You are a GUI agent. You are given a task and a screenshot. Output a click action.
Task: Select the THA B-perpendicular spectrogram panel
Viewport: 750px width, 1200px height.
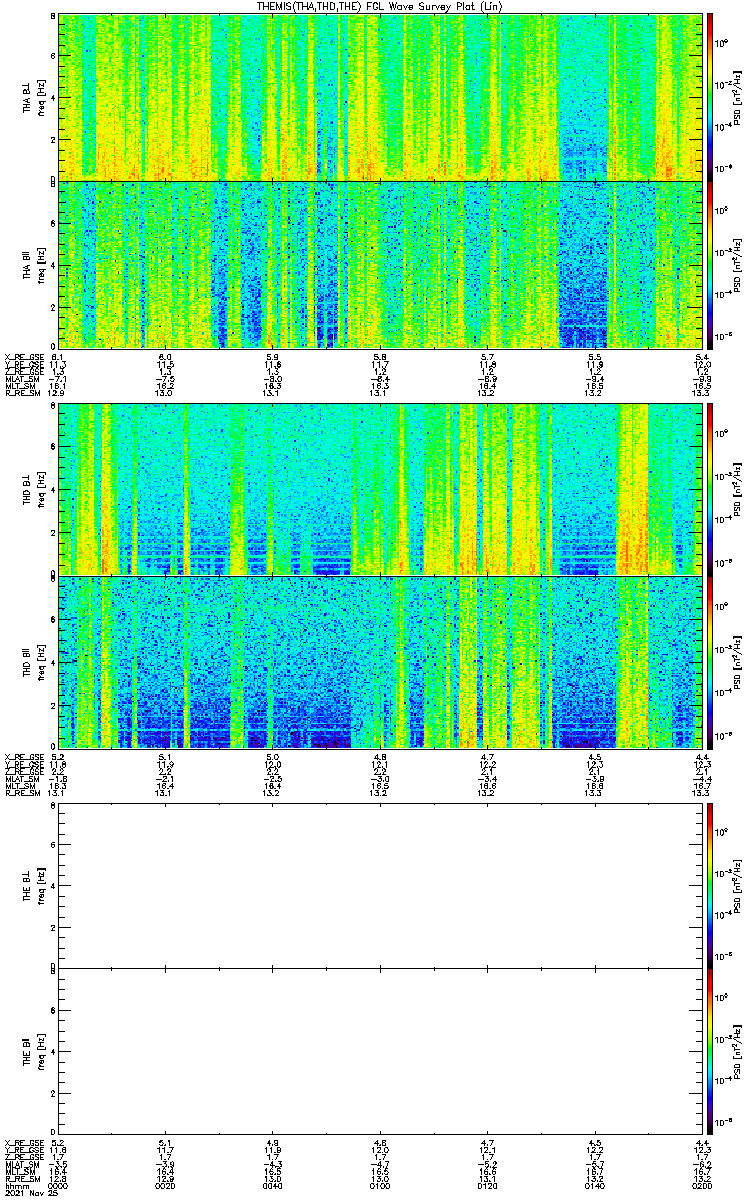click(x=379, y=96)
